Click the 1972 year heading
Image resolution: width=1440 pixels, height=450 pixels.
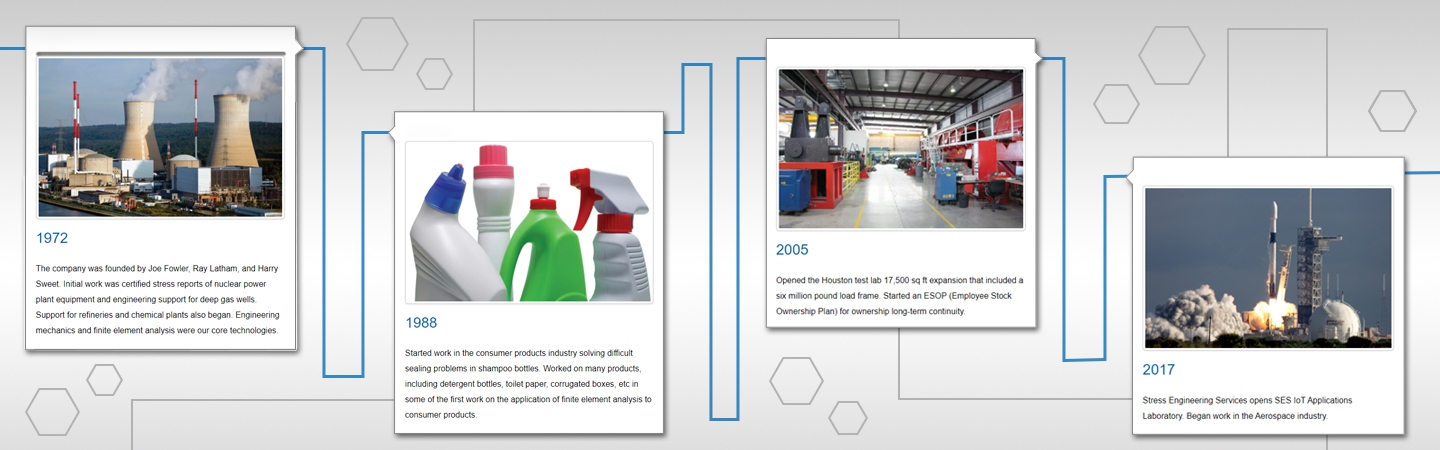[52, 239]
